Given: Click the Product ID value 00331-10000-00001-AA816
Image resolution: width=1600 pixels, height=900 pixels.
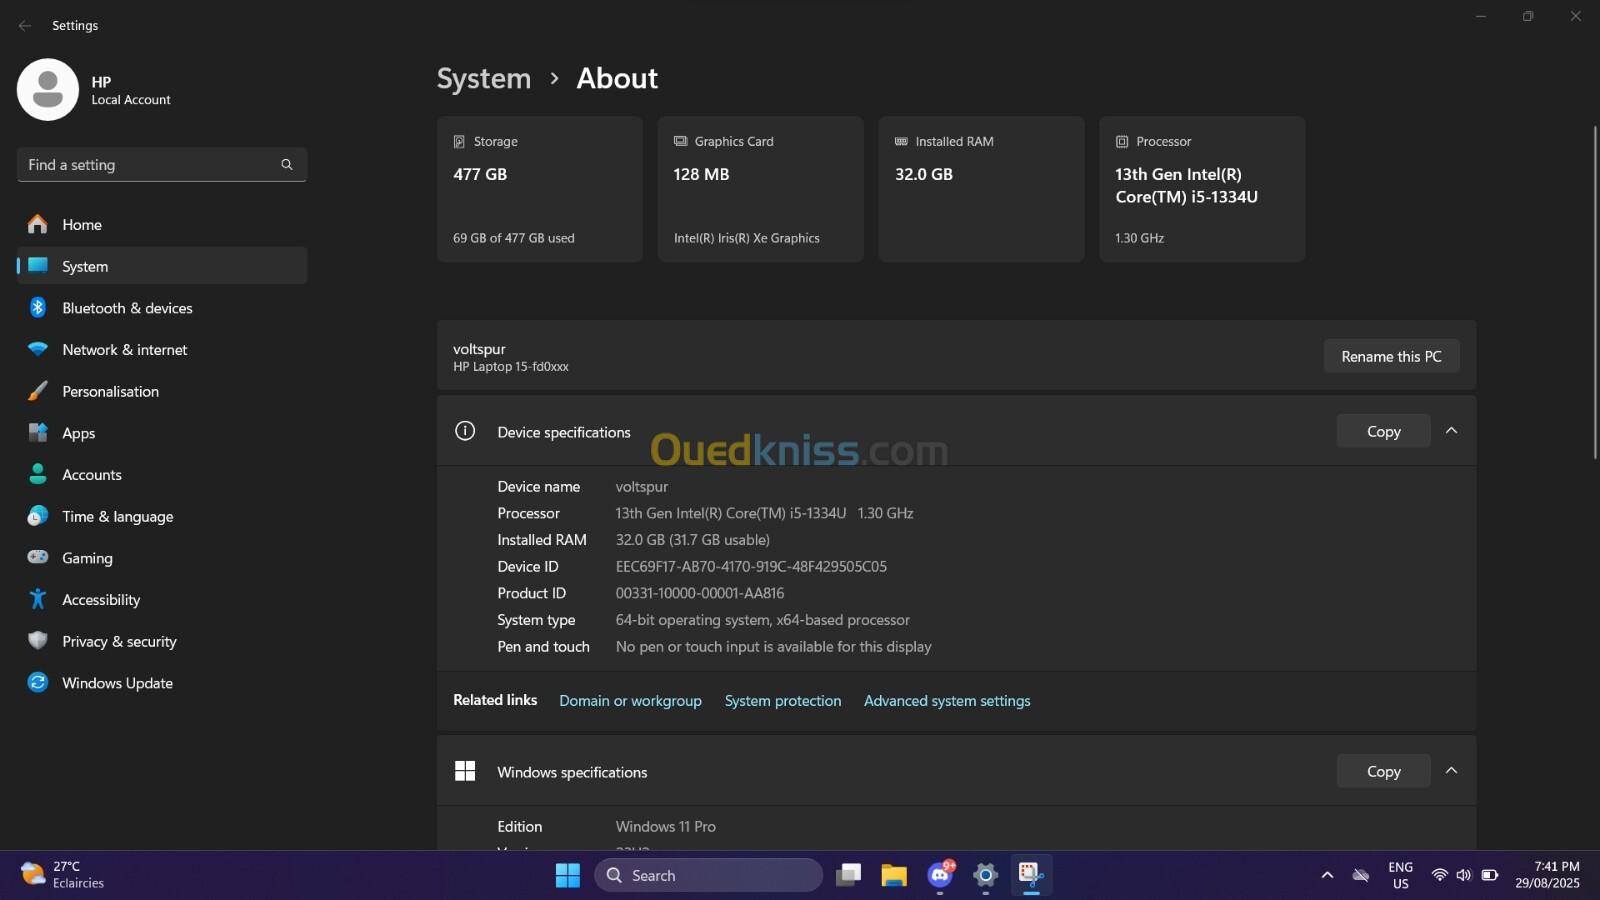Looking at the screenshot, I should point(700,594).
